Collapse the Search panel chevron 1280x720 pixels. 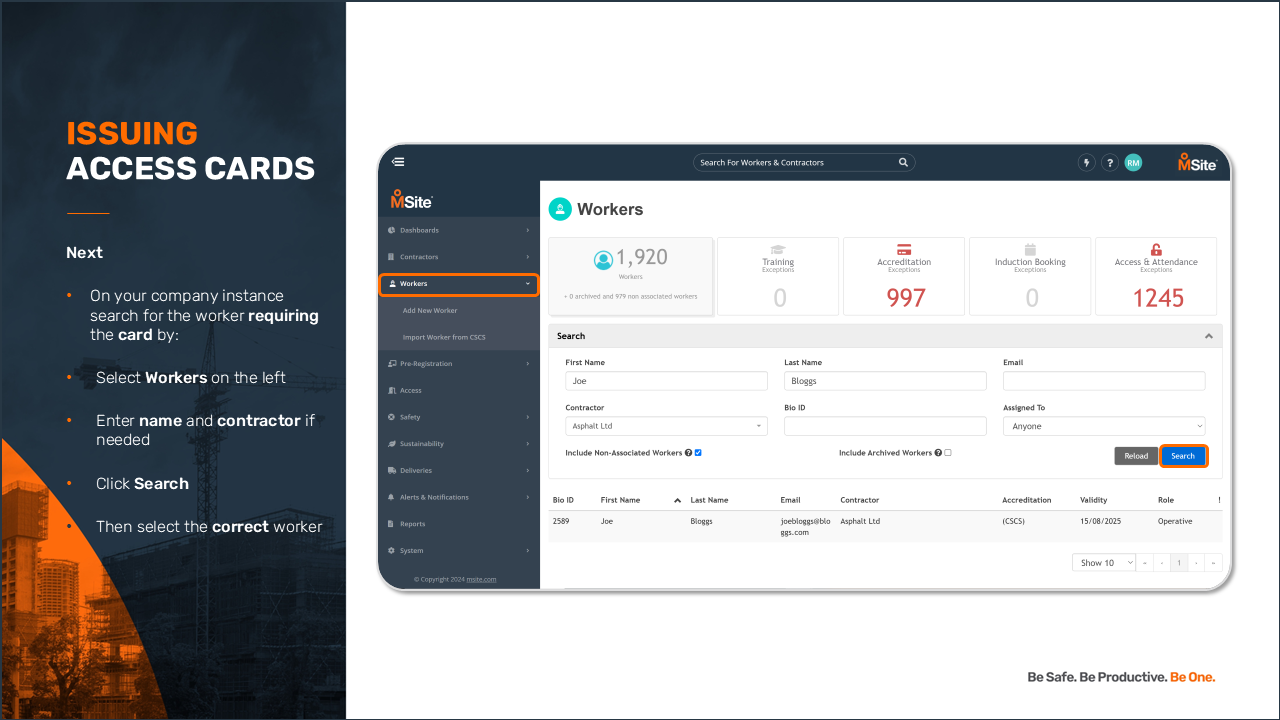tap(1208, 336)
